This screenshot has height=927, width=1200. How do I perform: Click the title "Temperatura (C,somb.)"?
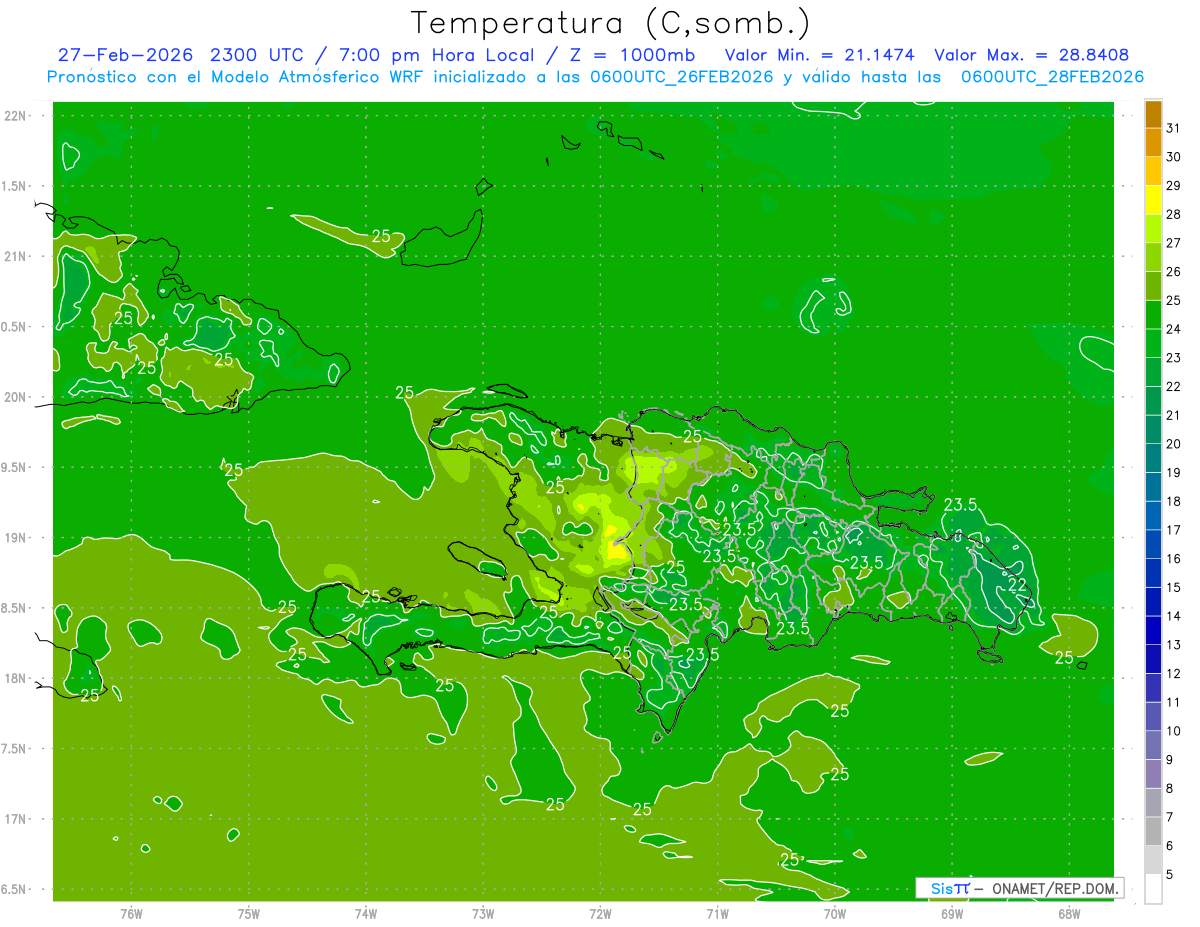pos(610,22)
